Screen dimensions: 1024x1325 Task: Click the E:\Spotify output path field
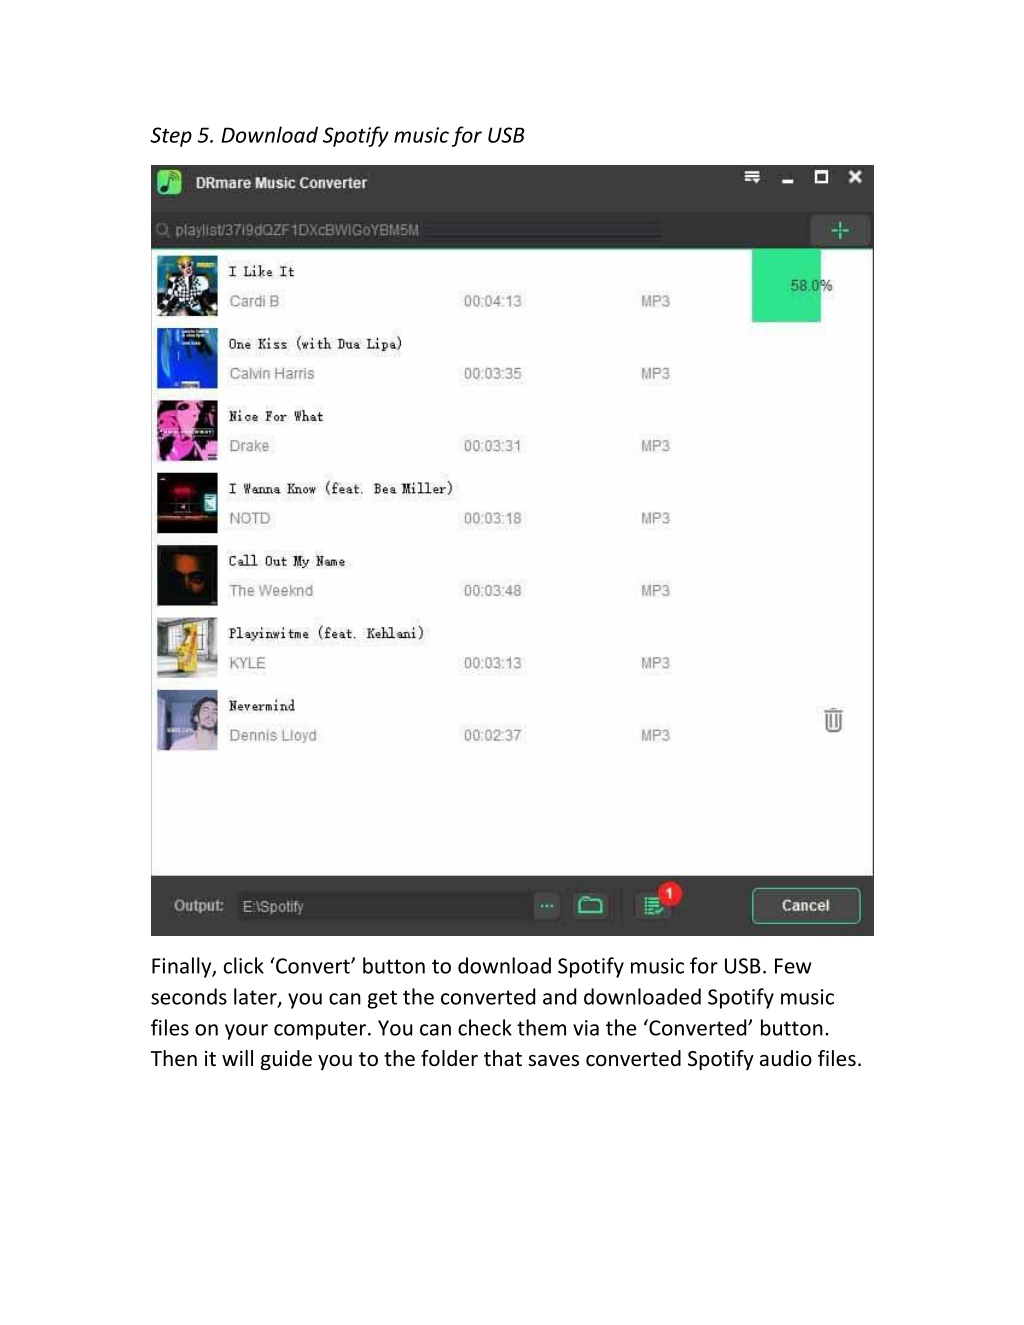click(x=386, y=906)
